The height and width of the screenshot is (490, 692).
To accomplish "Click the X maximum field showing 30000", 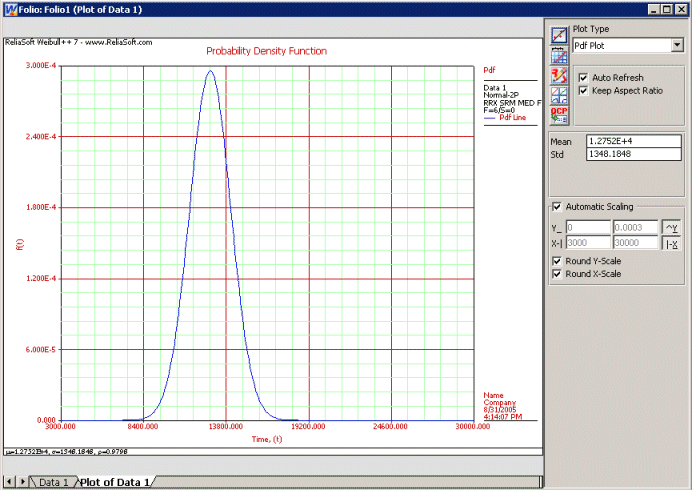I will pos(635,243).
